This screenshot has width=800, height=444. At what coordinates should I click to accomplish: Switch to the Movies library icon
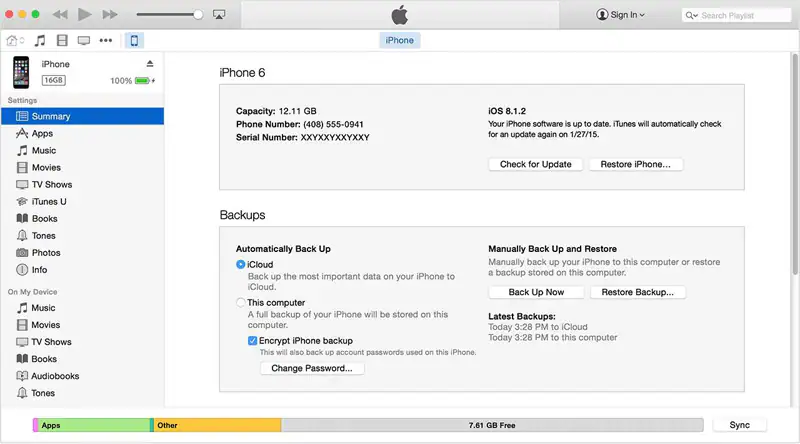(62, 40)
